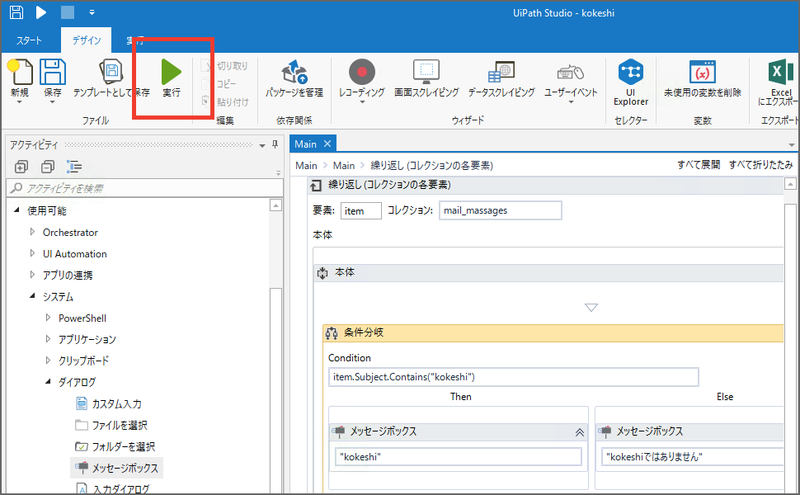Expand the UI Automation tree node
This screenshot has height=495, width=800.
coord(32,253)
